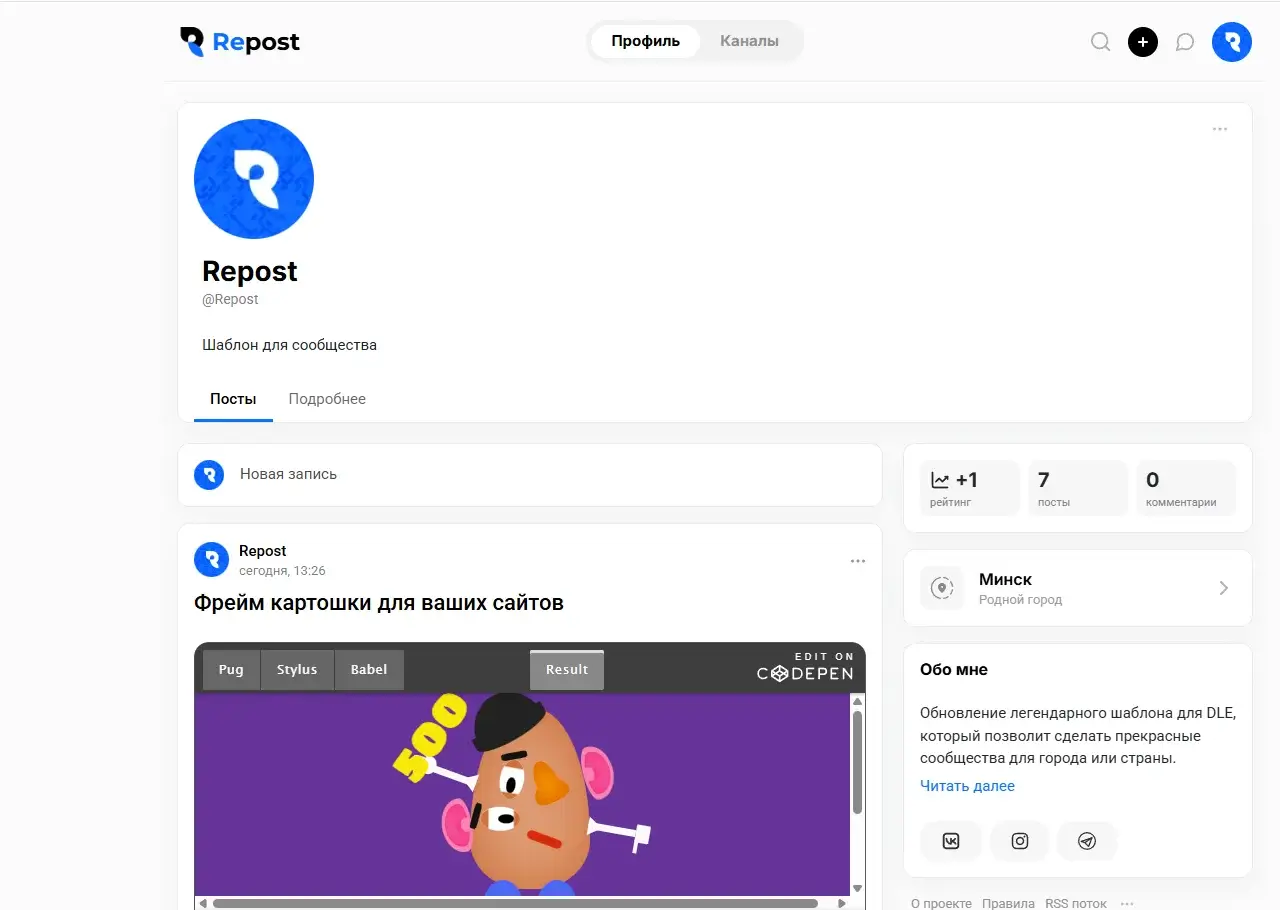Open Instagram social link button
Viewport: 1280px width, 910px height.
click(1019, 841)
